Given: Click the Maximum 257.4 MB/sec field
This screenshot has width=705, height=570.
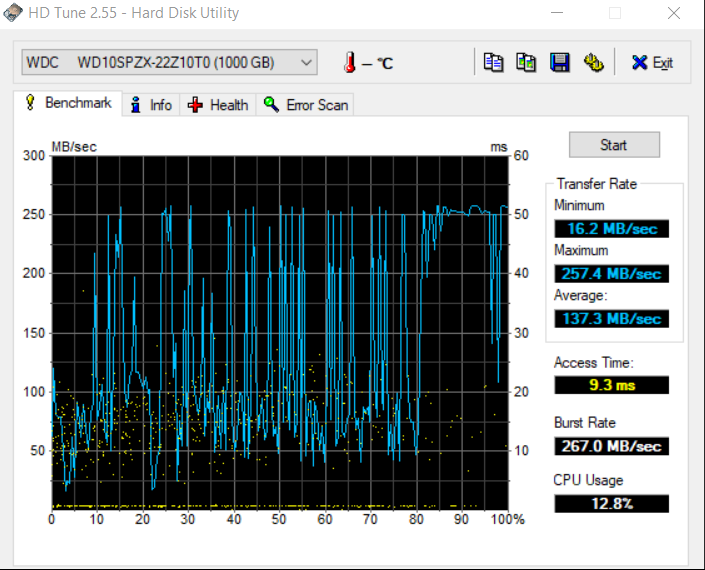Looking at the screenshot, I should 611,273.
